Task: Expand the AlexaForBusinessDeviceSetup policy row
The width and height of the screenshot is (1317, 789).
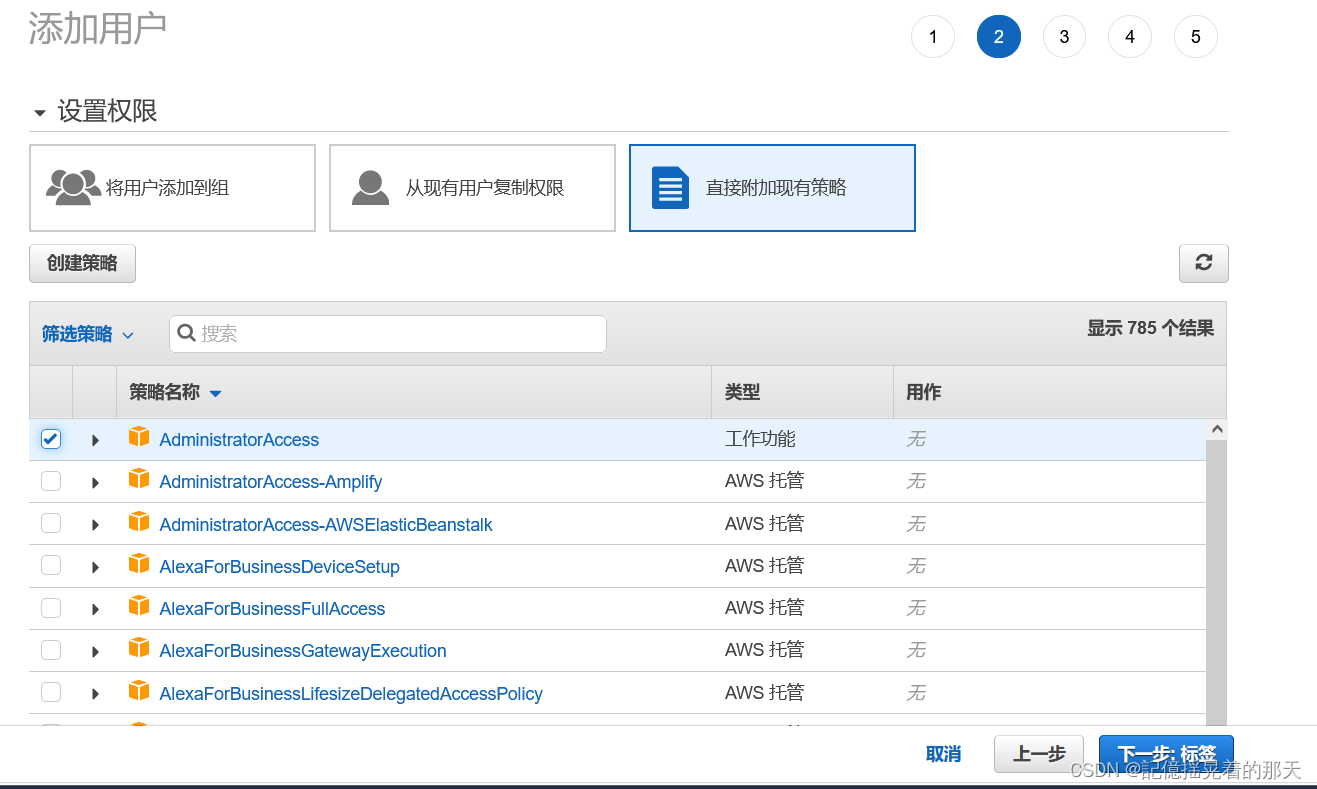Action: (95, 567)
